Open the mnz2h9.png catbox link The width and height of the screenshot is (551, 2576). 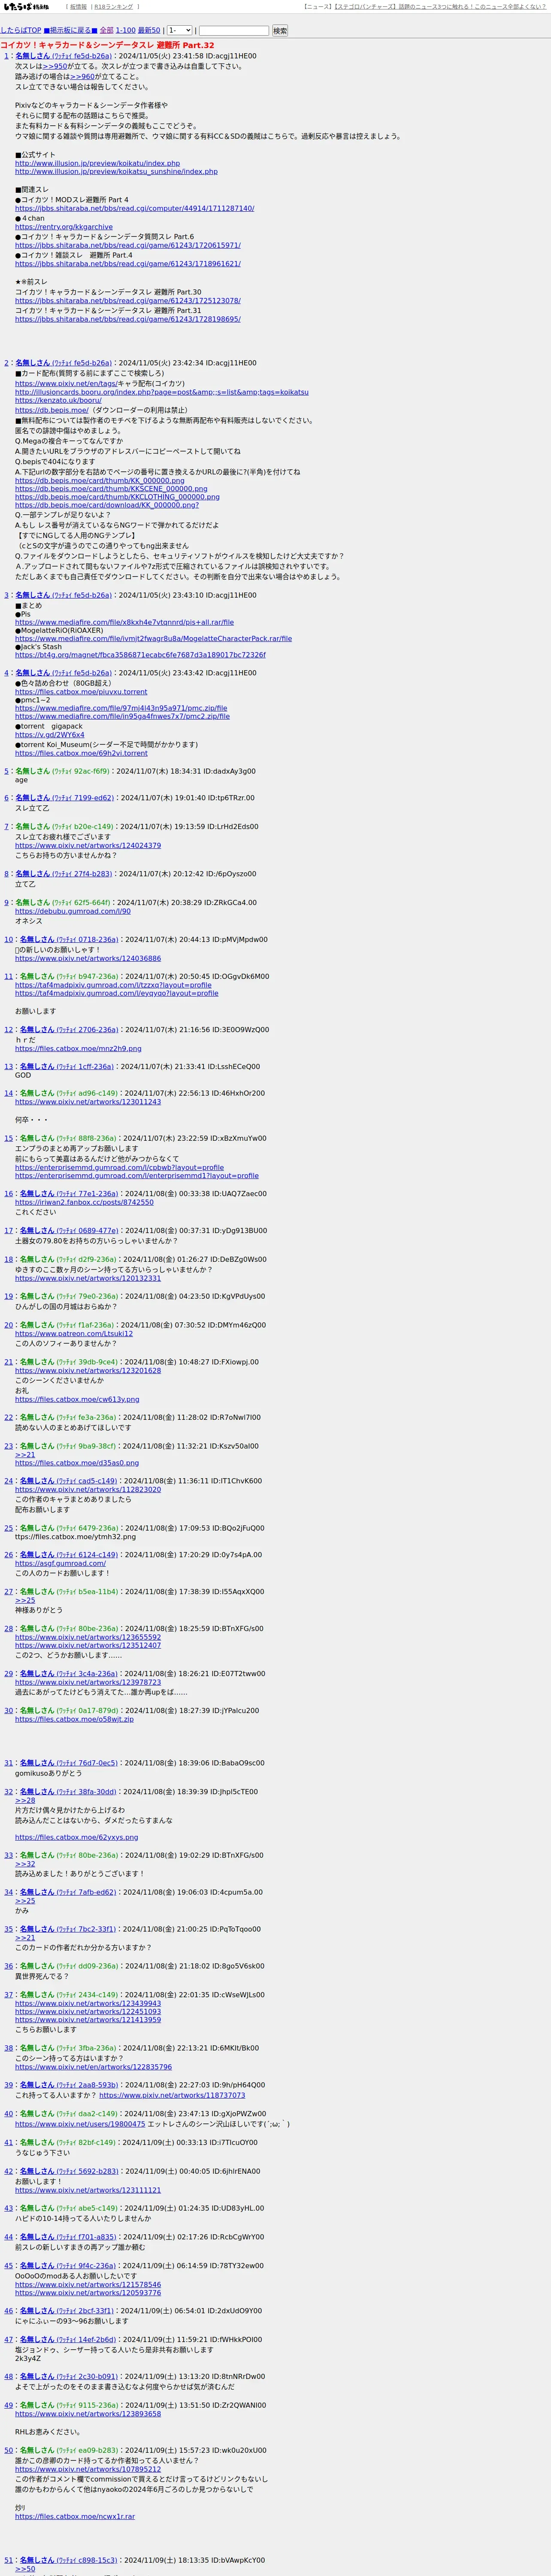pyautogui.click(x=78, y=1049)
